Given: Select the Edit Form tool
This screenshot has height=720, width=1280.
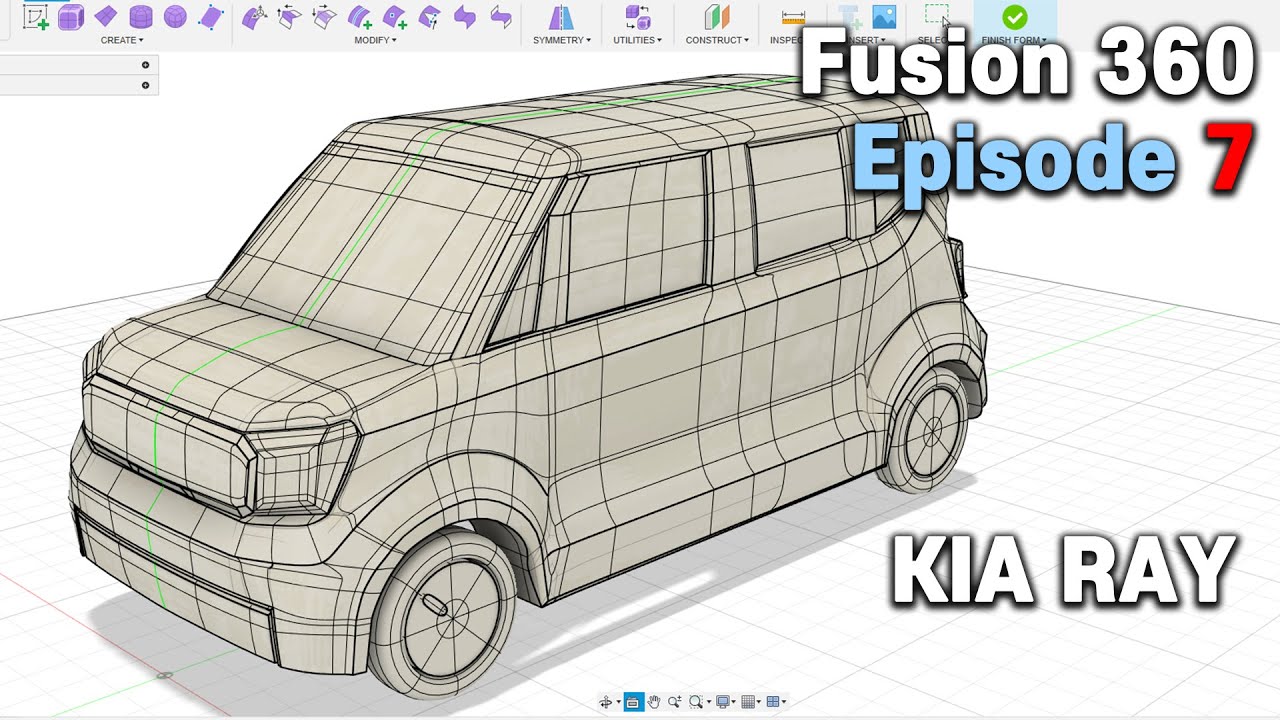Looking at the screenshot, I should (255, 16).
